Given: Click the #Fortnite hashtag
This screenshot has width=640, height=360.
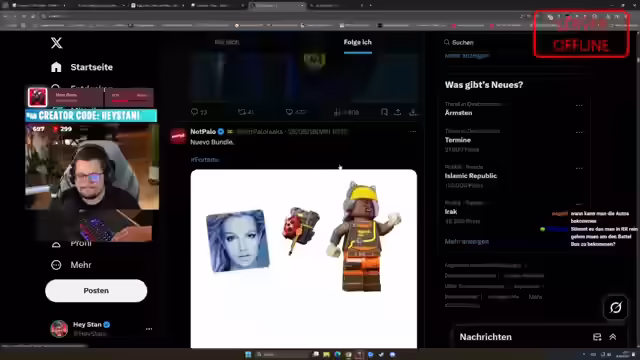Looking at the screenshot, I should click(x=205, y=160).
